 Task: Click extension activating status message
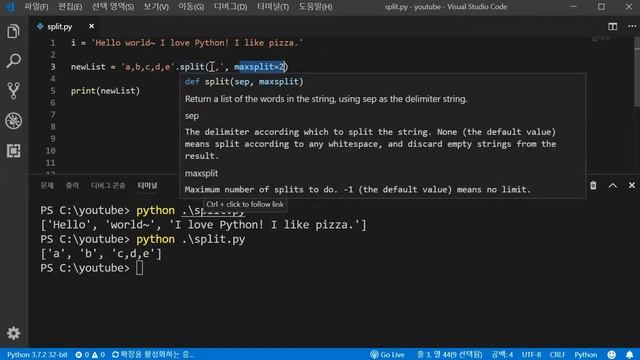[153, 355]
